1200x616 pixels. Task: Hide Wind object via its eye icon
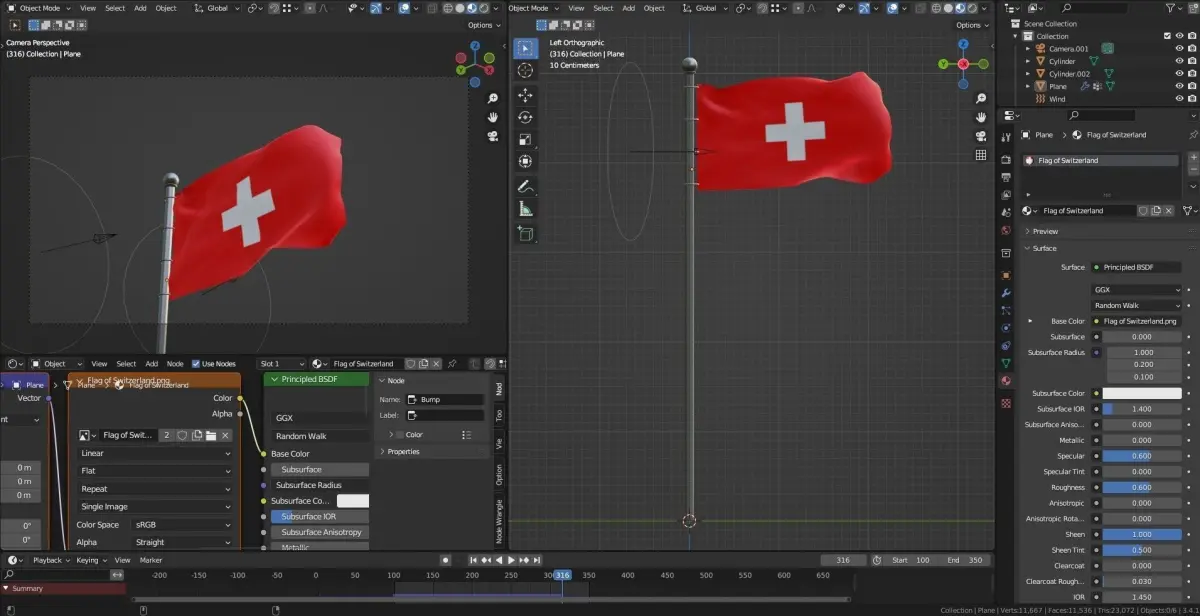(x=1180, y=99)
